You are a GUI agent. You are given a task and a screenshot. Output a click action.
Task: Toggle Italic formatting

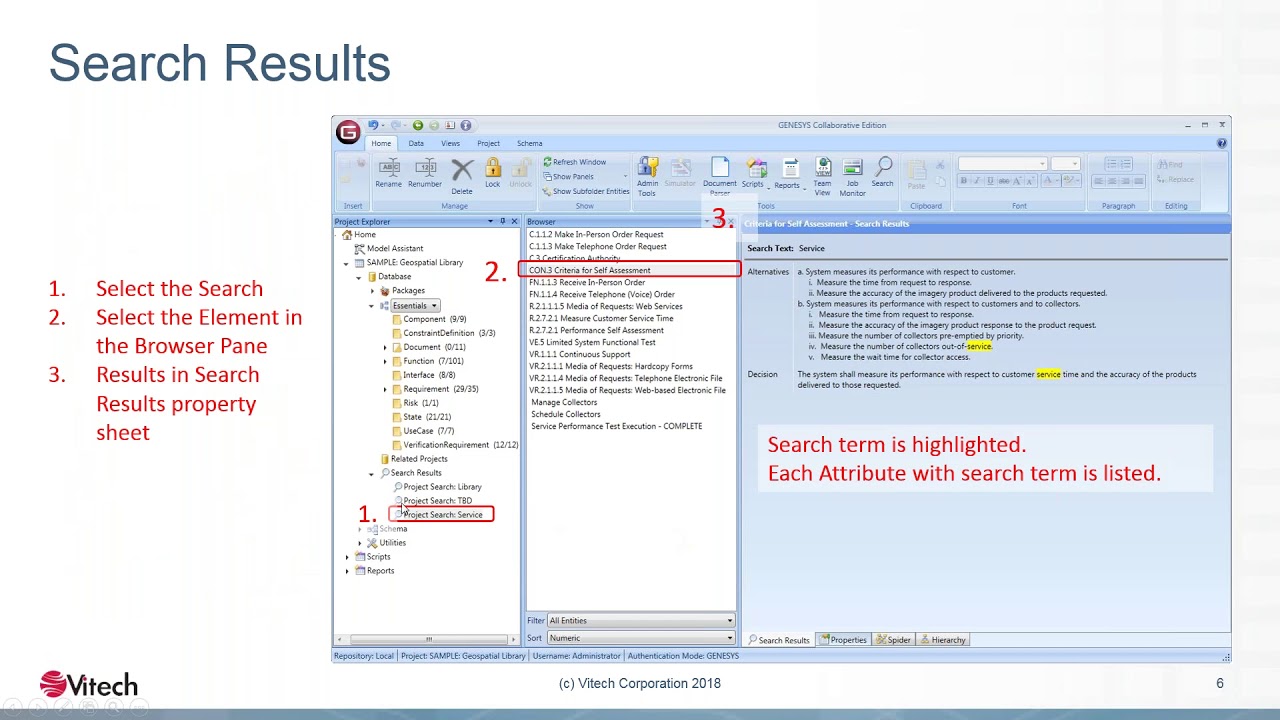pos(977,181)
